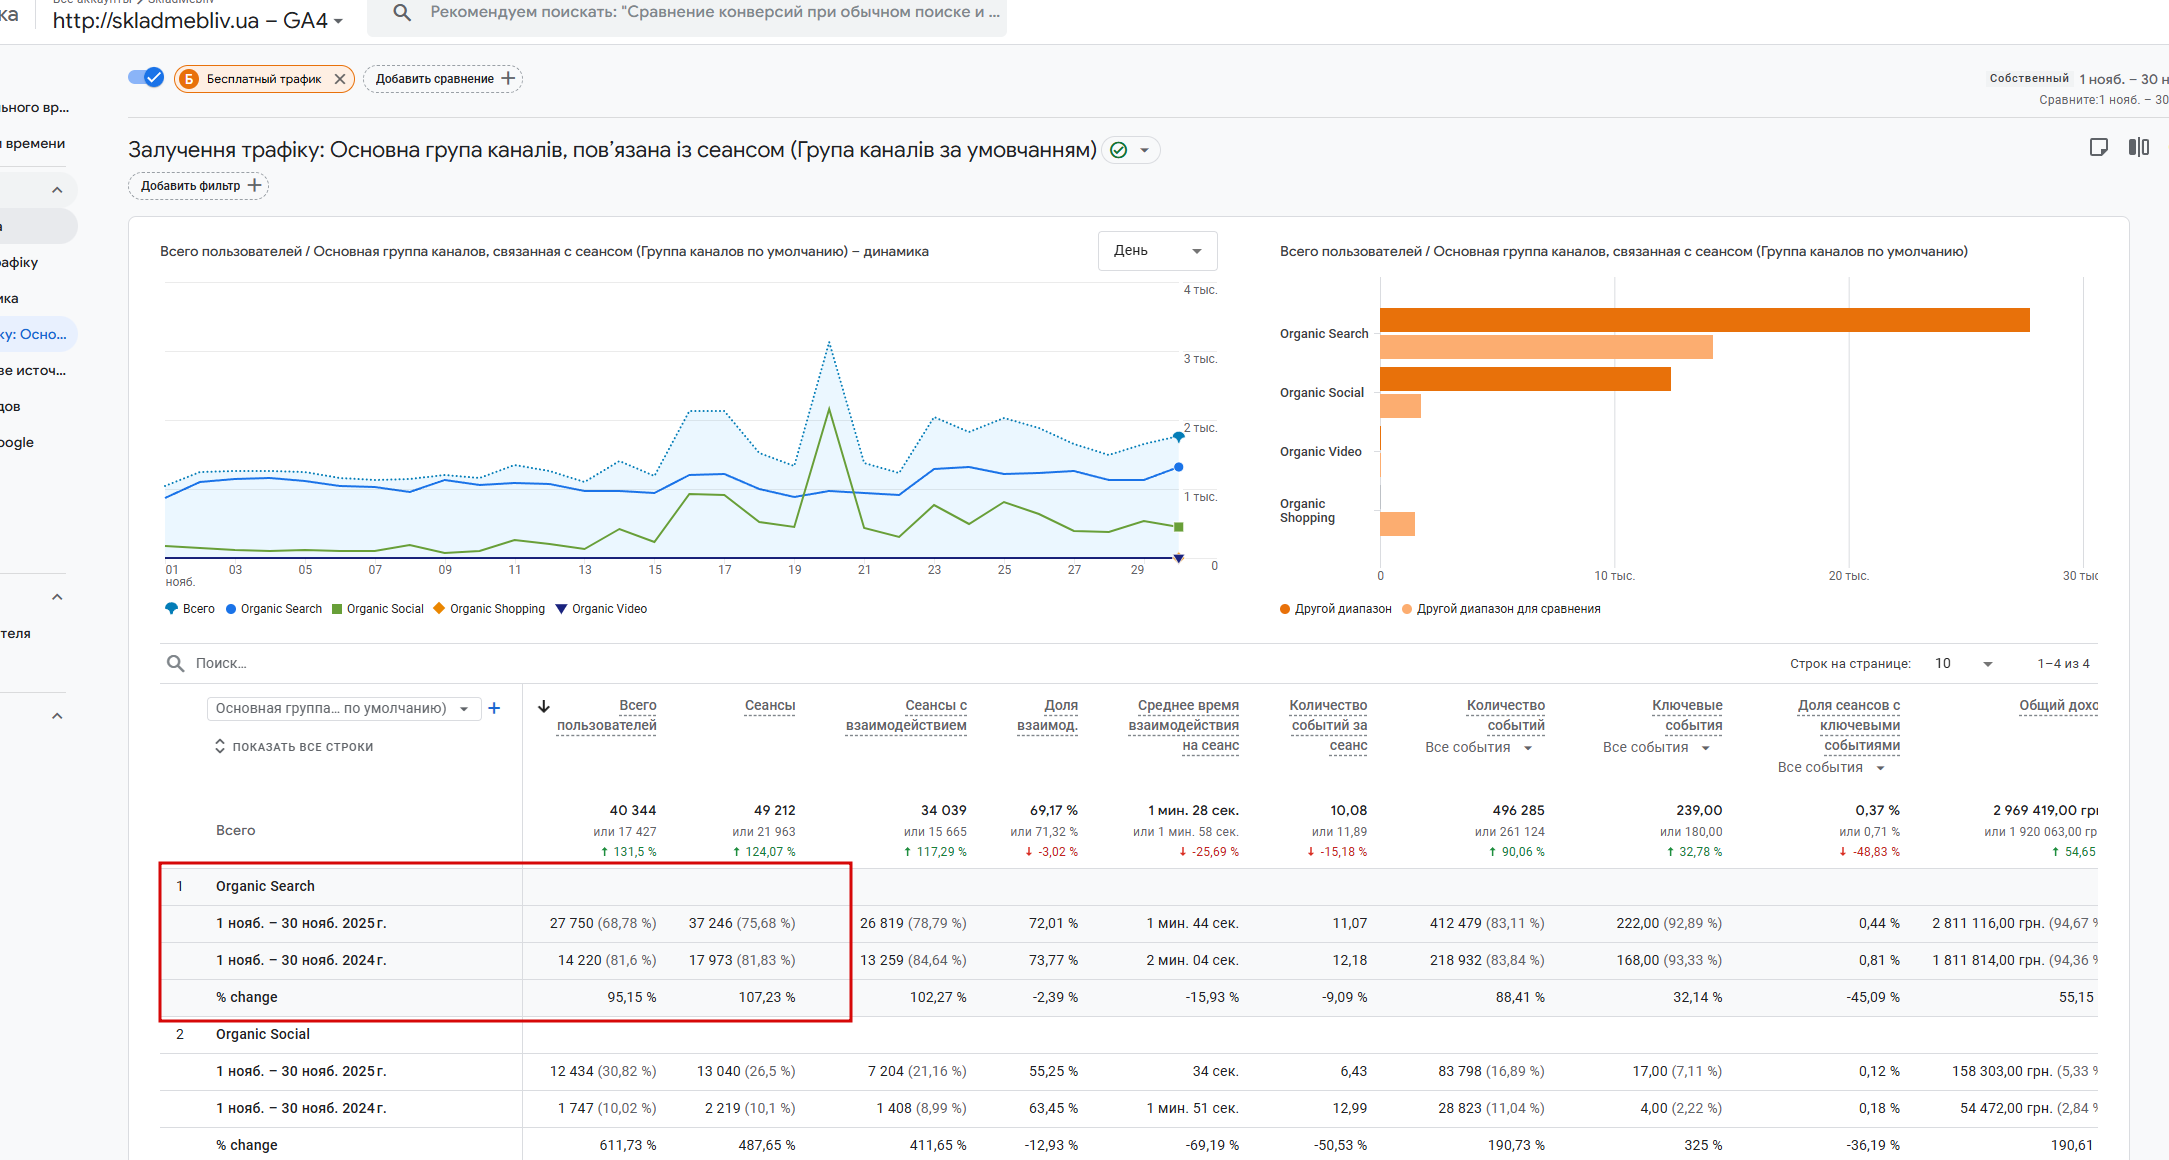Open the report insights note icon
The width and height of the screenshot is (2169, 1160).
click(2099, 148)
